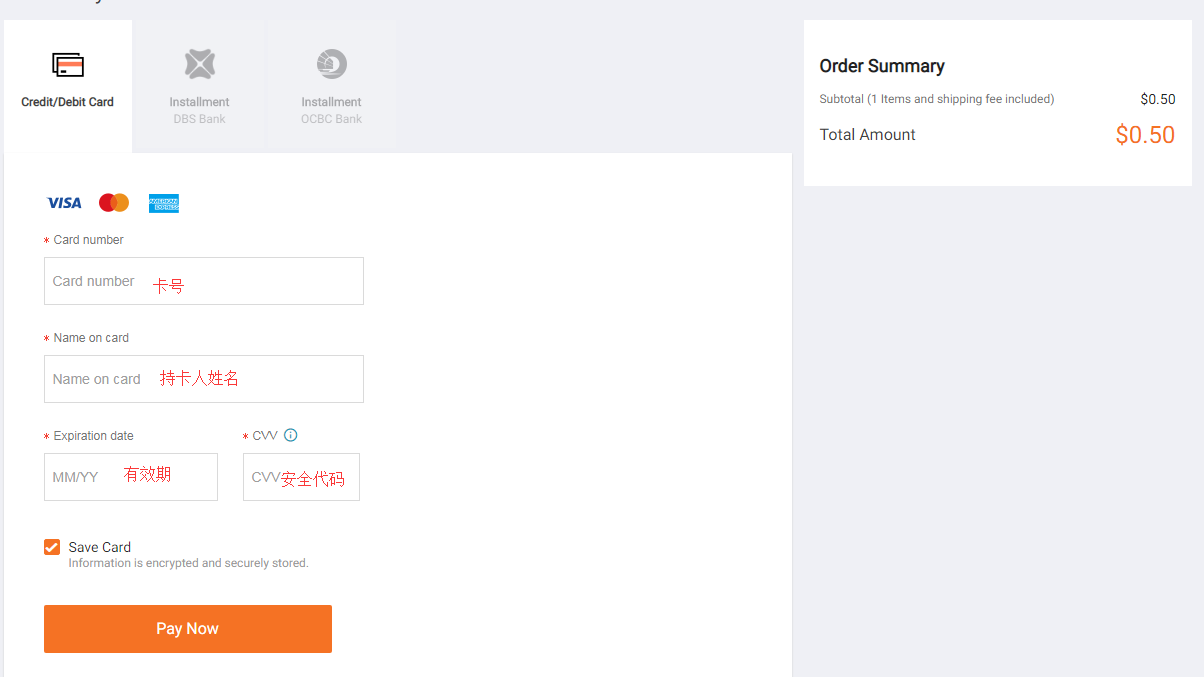The width and height of the screenshot is (1204, 677).
Task: Select the MM/YY expiration date field
Action: click(x=131, y=477)
